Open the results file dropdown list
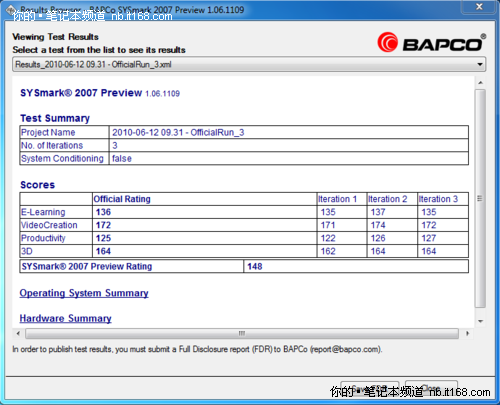This screenshot has height=405, width=500. (x=249, y=64)
